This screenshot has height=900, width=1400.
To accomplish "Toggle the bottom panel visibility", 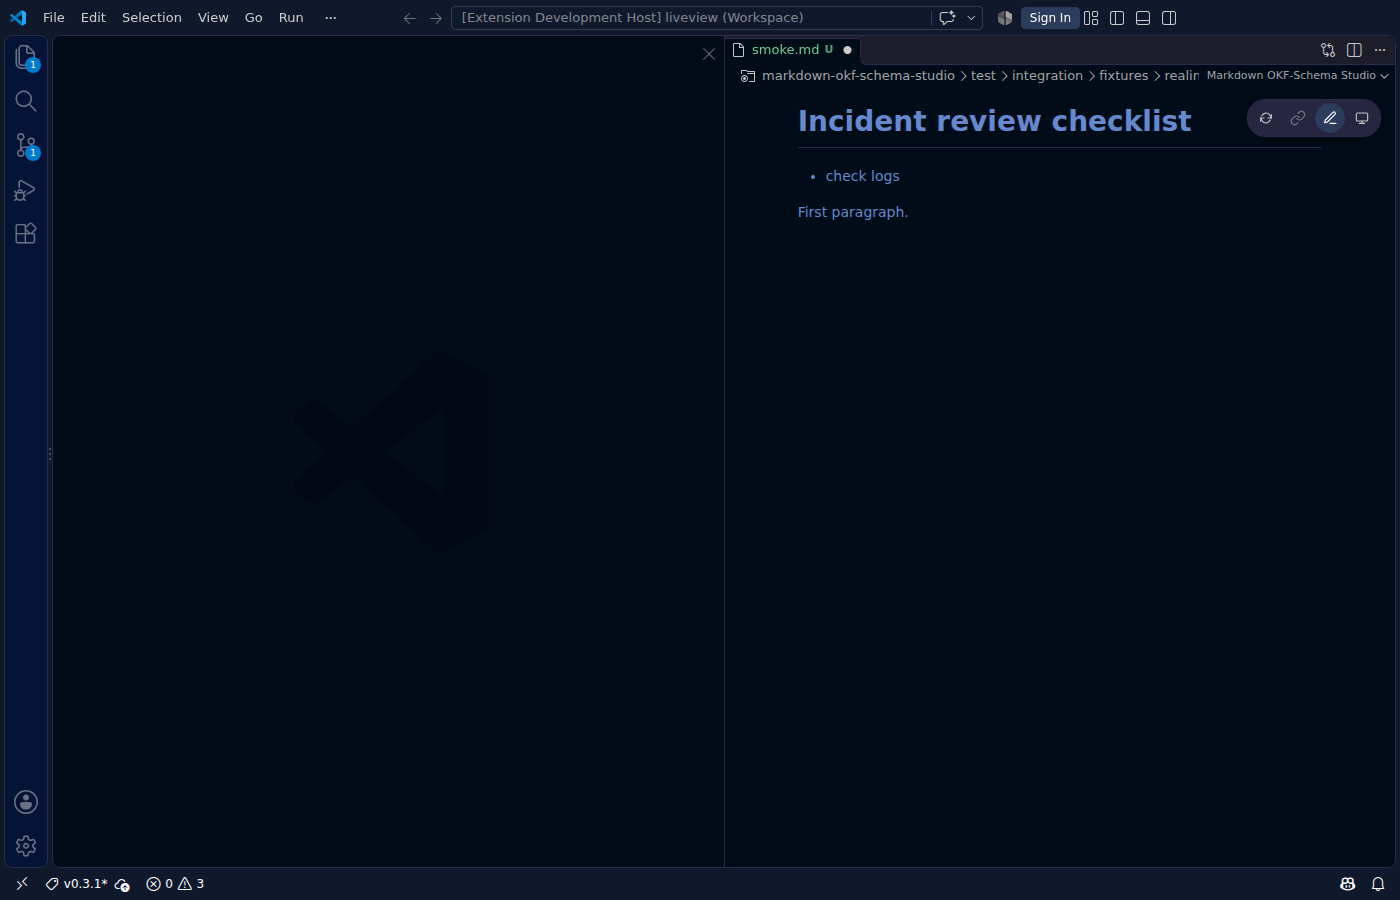I will pos(1143,17).
